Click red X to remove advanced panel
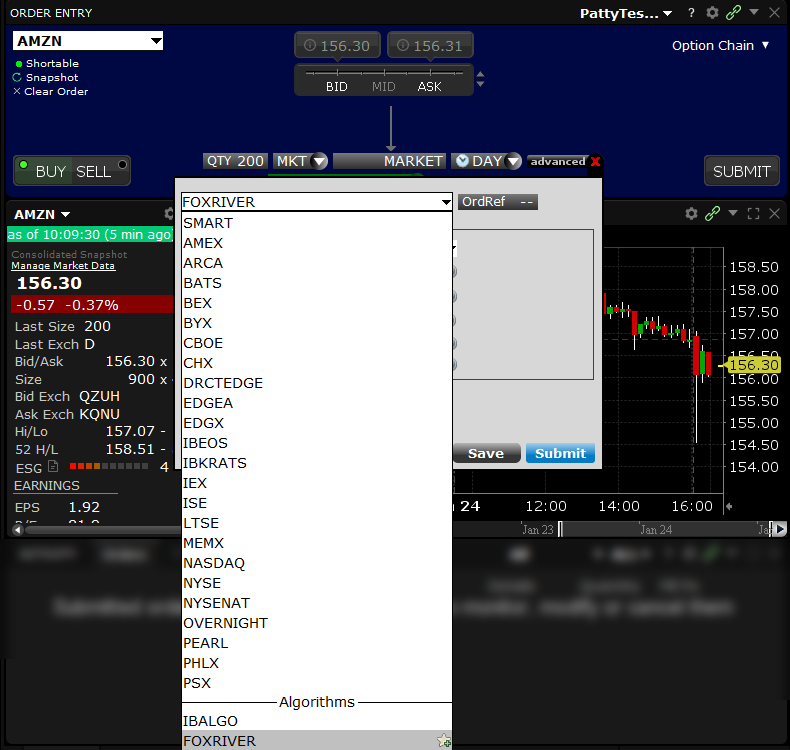790x750 pixels. click(595, 162)
